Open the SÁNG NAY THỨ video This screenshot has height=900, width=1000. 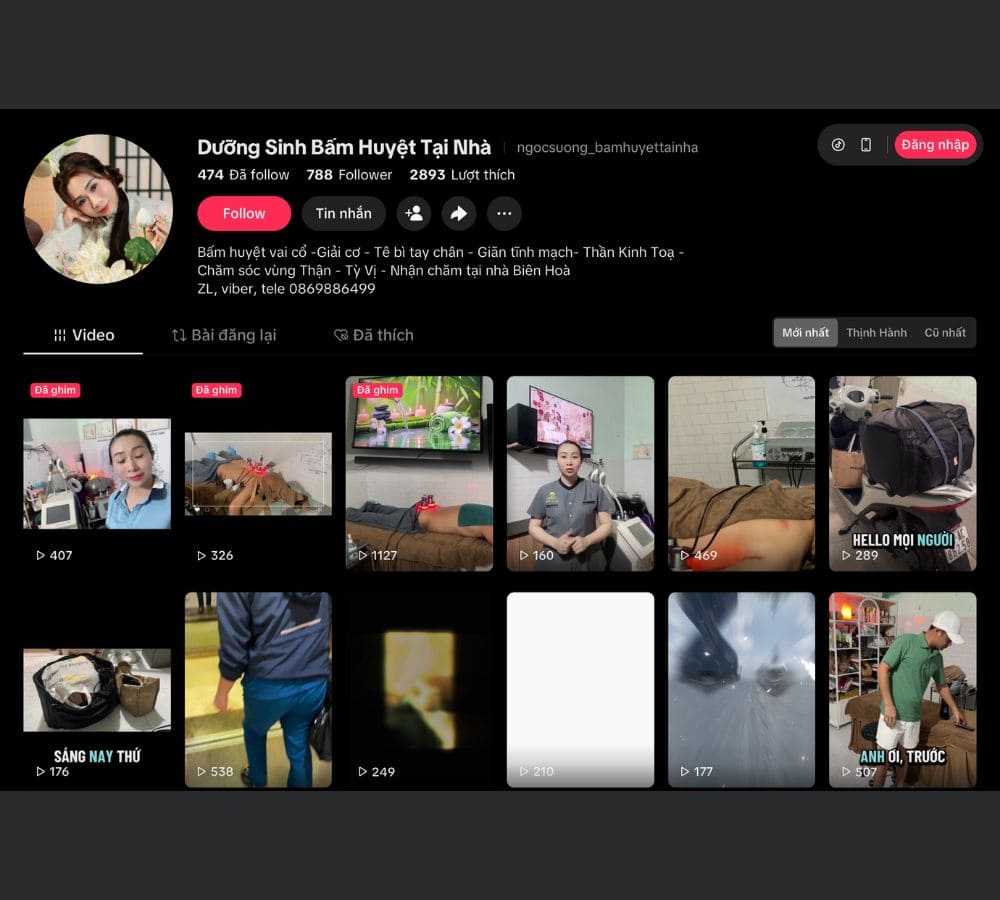pyautogui.click(x=97, y=690)
